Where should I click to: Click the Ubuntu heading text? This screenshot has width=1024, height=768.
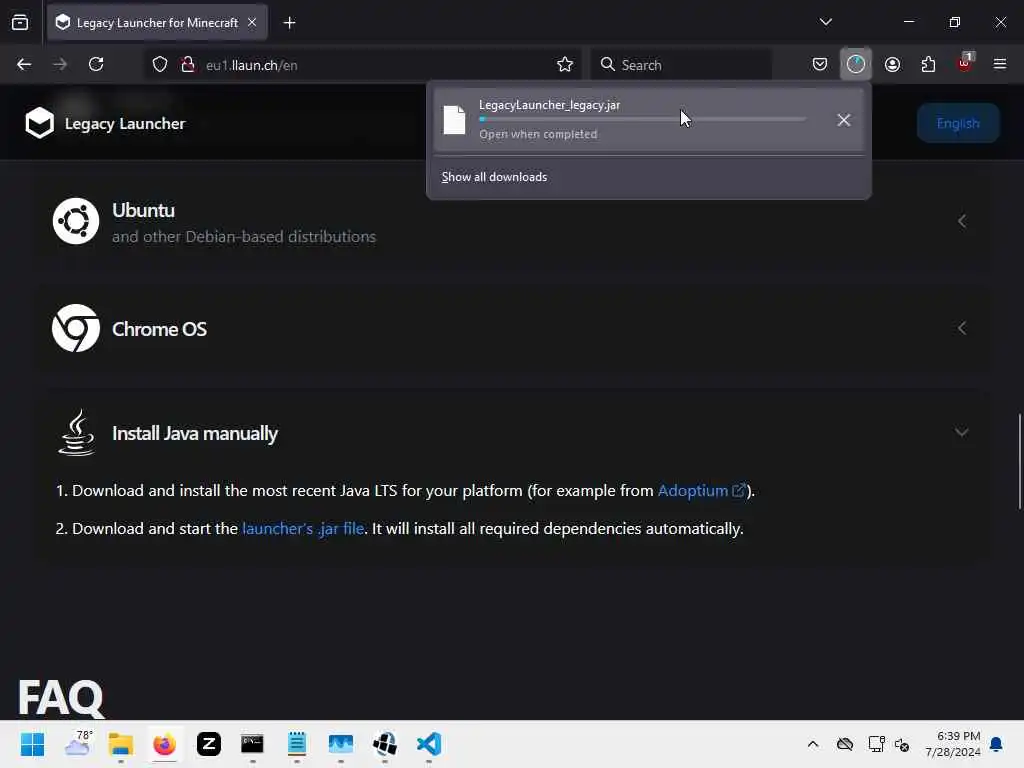coord(144,210)
